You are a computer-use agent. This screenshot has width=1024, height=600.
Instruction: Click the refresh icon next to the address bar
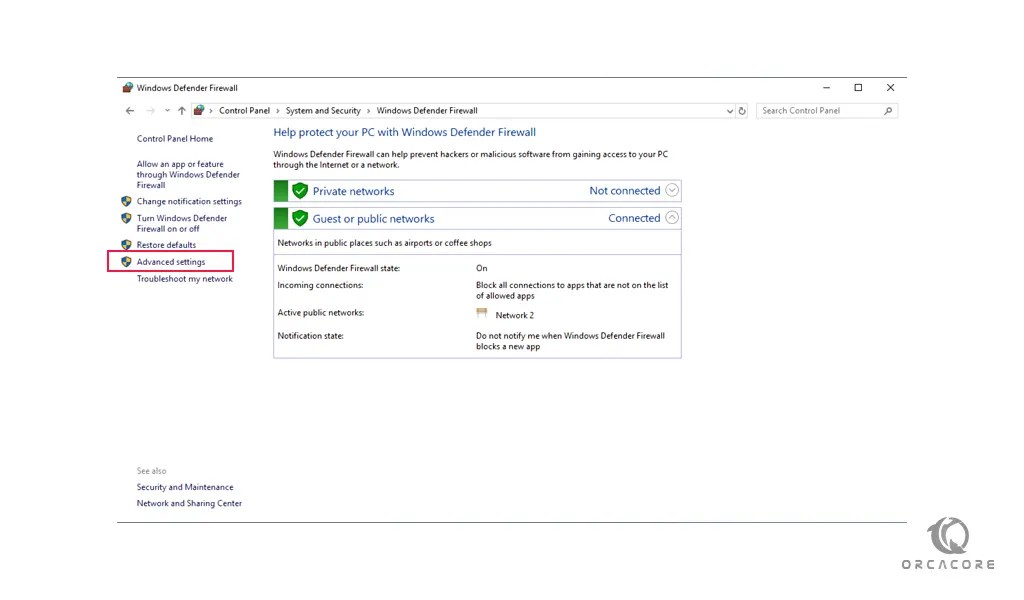[x=742, y=110]
